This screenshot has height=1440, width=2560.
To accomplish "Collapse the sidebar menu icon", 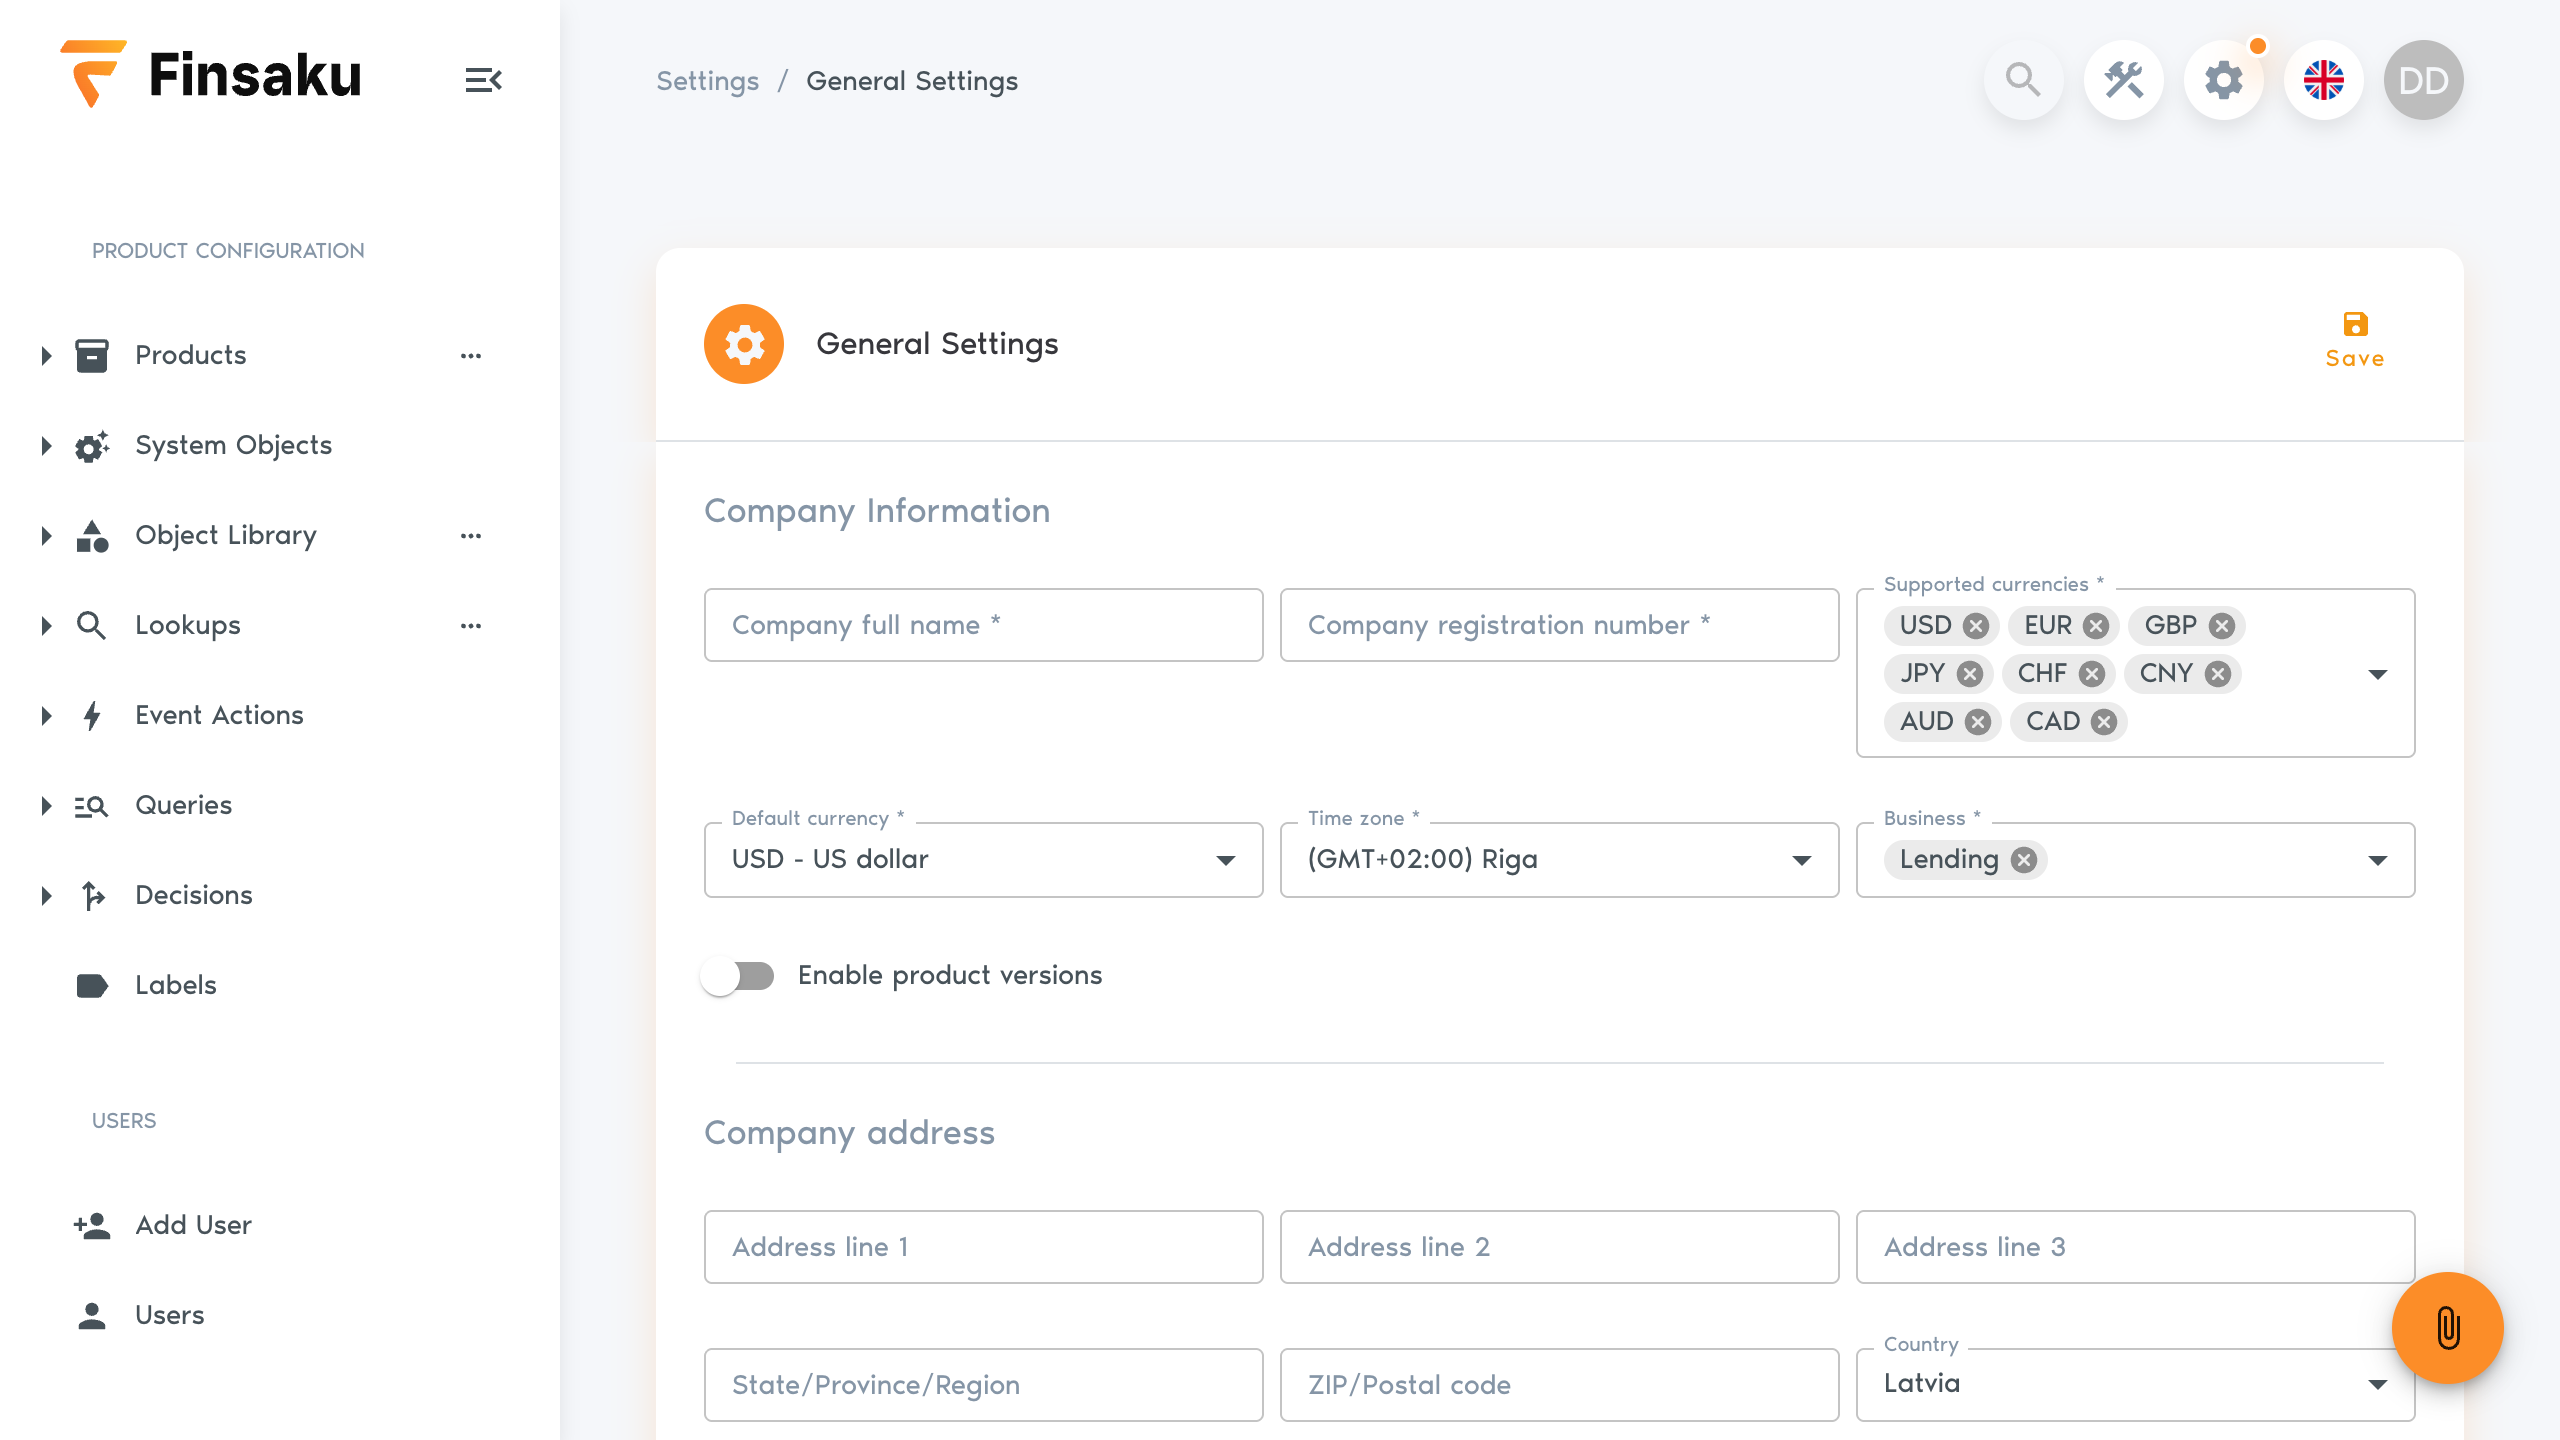I will 483,80.
